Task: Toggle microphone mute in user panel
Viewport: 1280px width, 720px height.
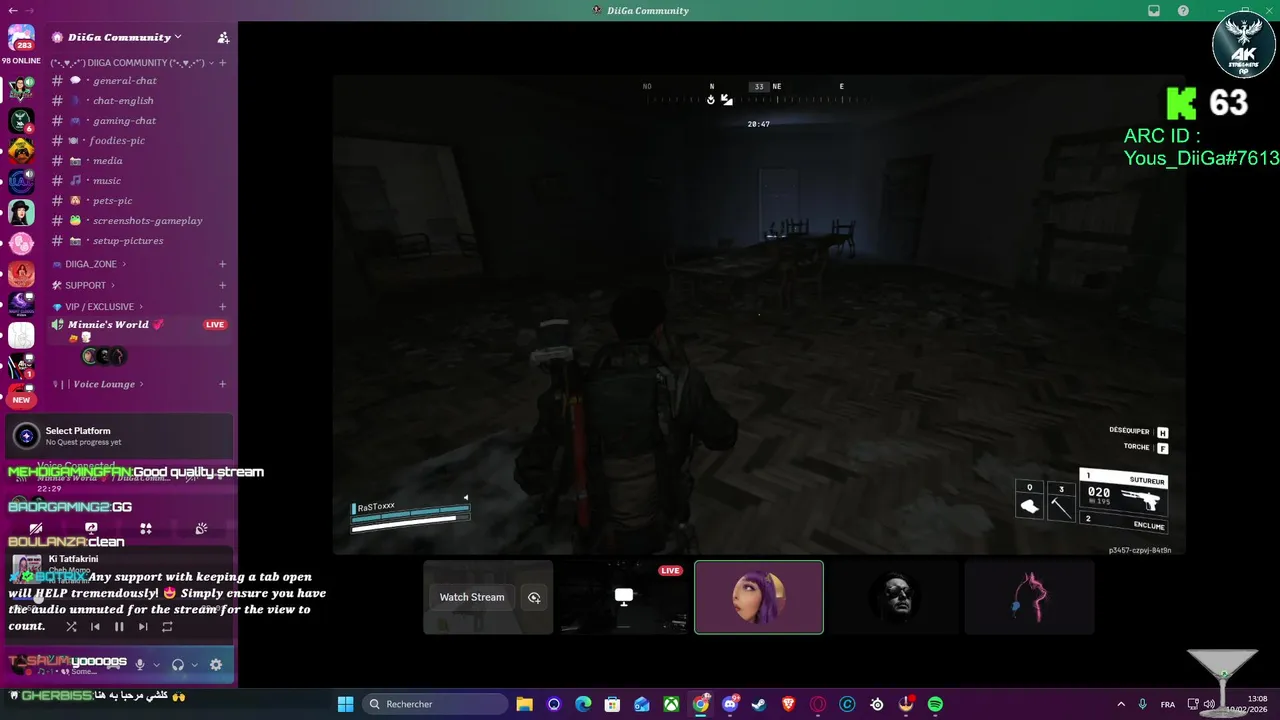Action: (x=140, y=664)
